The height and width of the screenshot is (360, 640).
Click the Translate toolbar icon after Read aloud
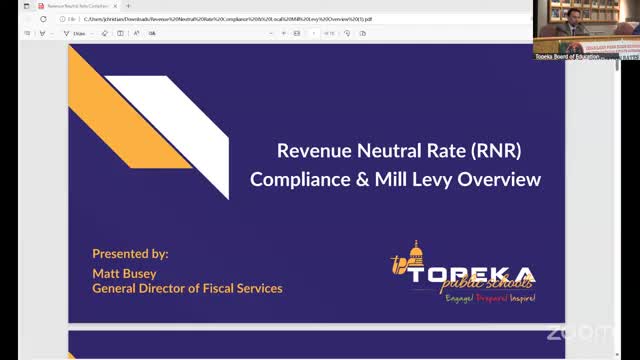click(152, 33)
